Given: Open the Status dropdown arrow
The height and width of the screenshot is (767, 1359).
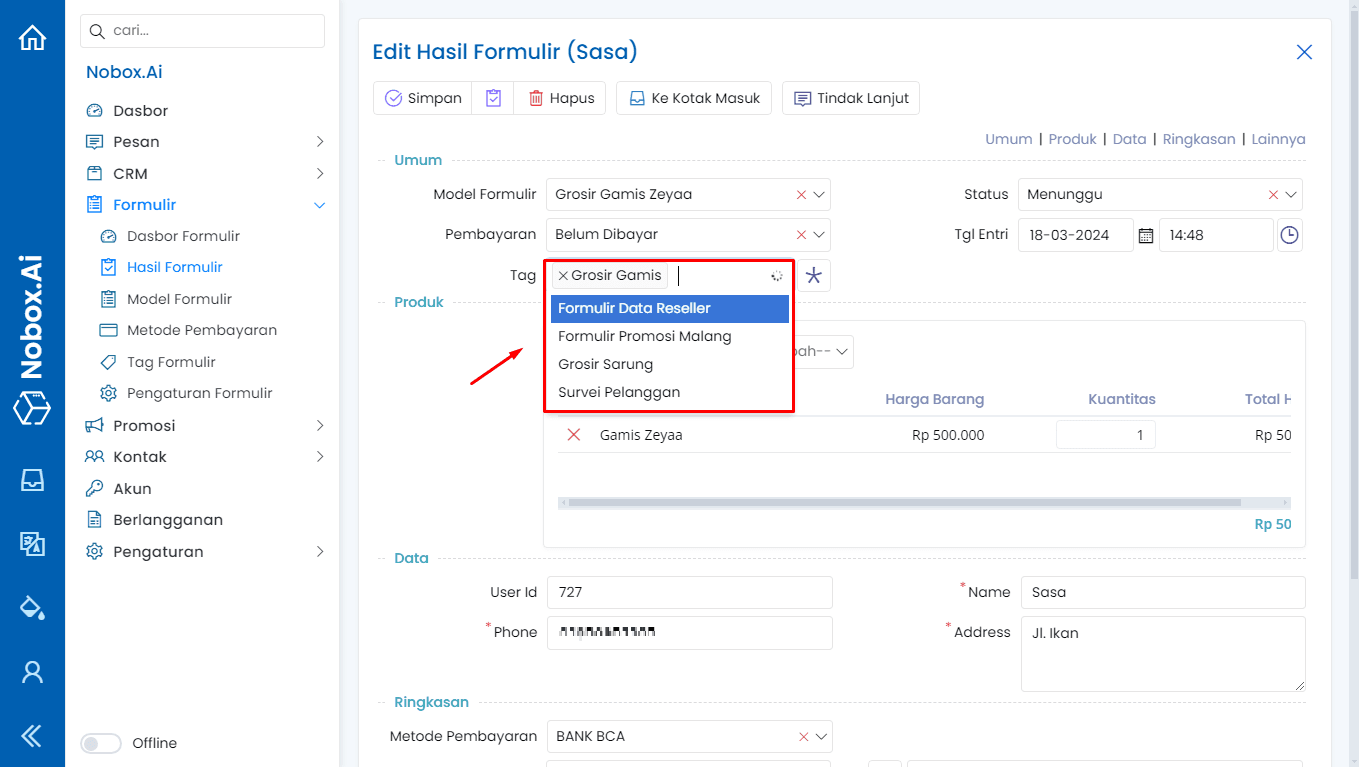Looking at the screenshot, I should (1291, 195).
